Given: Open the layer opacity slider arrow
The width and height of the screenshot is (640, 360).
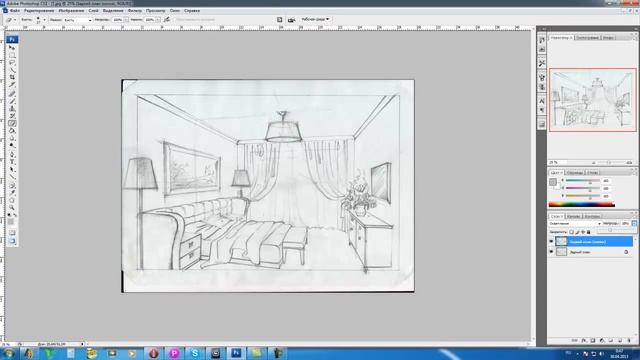Looking at the screenshot, I should point(634,223).
